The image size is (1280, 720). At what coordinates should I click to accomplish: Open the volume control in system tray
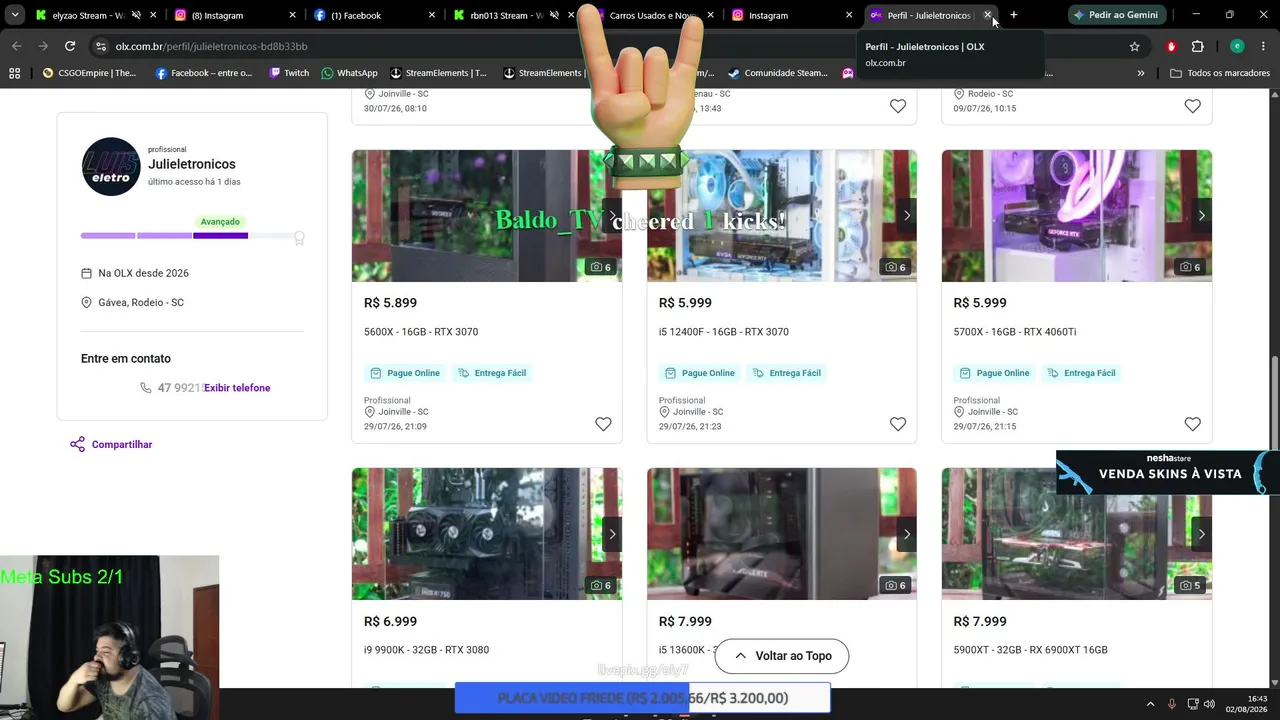coord(1209,704)
